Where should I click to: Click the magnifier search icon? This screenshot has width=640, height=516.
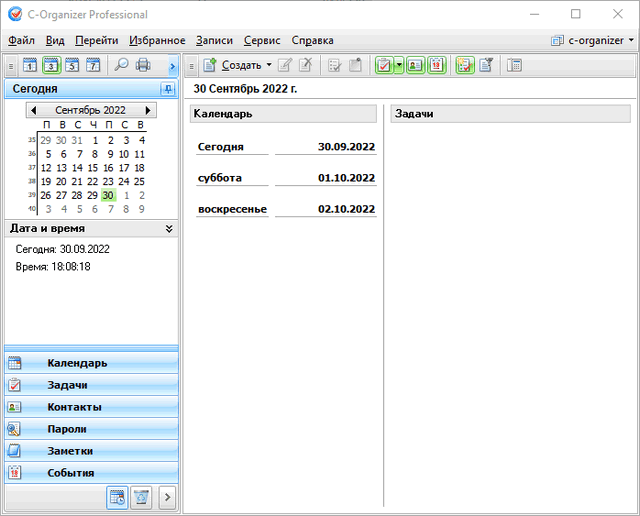(x=121, y=66)
